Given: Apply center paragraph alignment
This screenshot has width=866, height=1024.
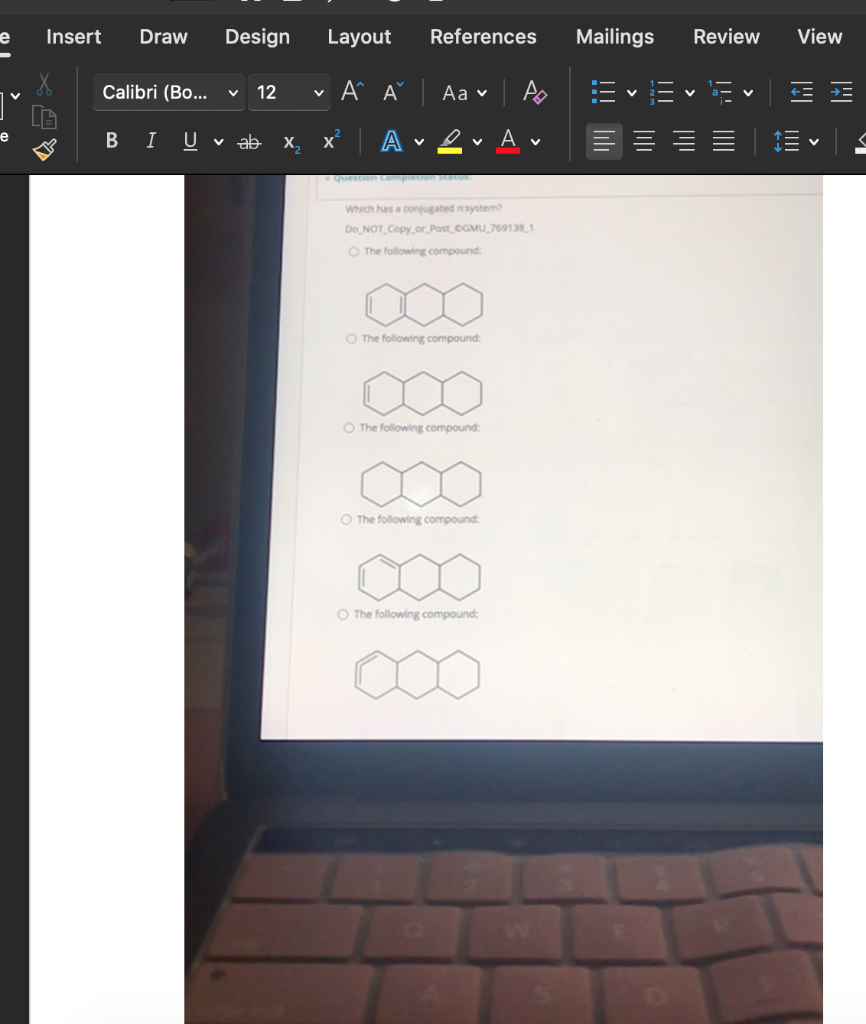Looking at the screenshot, I should click(644, 140).
